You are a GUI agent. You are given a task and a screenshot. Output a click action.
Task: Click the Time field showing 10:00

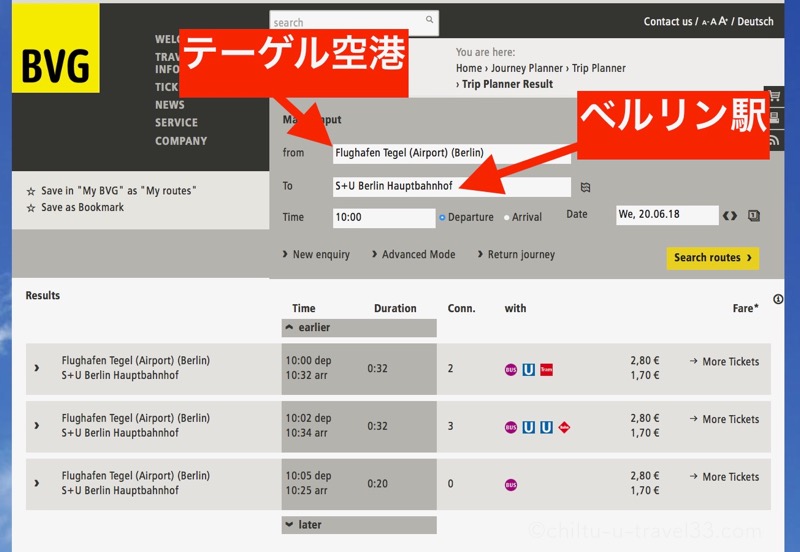coord(384,217)
